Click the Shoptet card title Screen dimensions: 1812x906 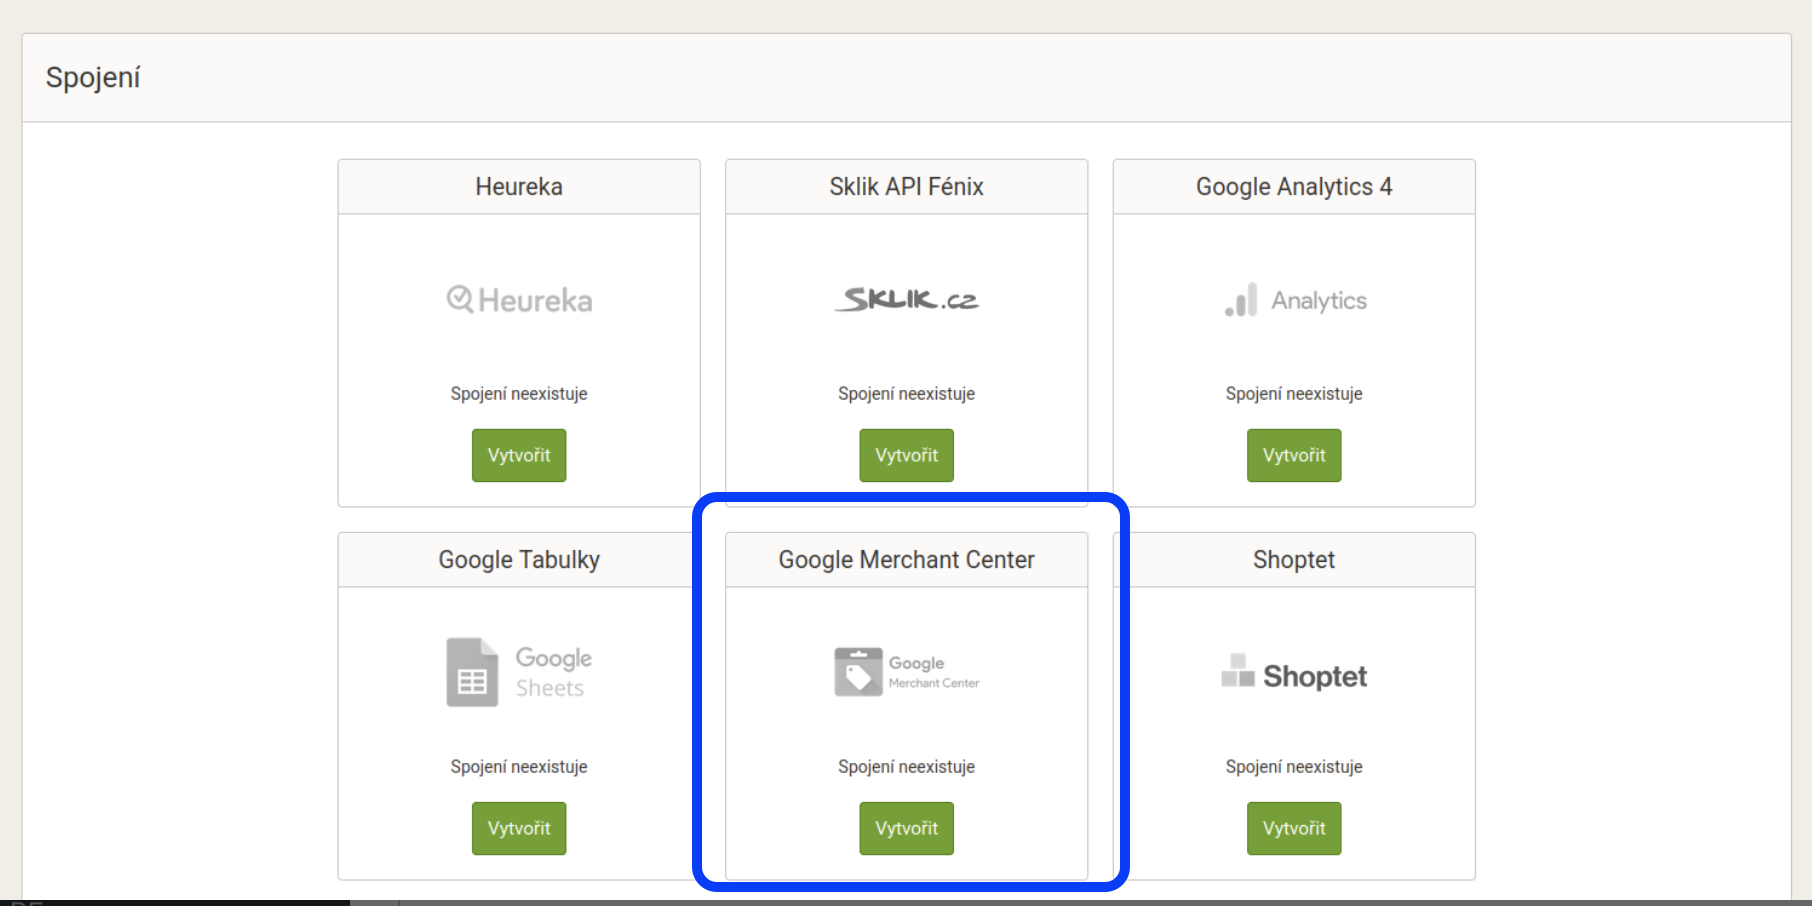1294,560
